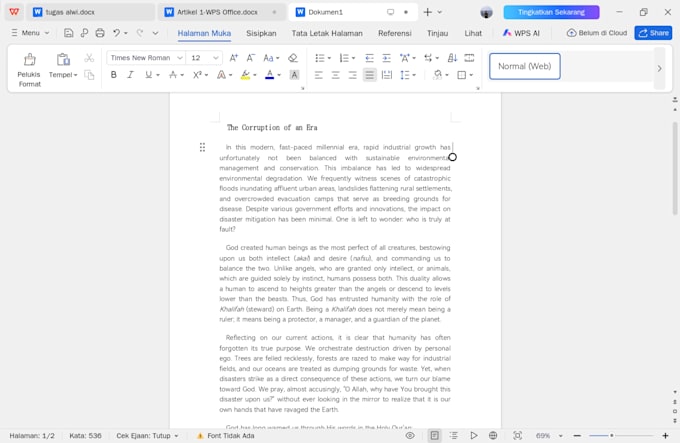Image resolution: width=680 pixels, height=443 pixels.
Task: Decrease paragraph indent
Action: (369, 58)
